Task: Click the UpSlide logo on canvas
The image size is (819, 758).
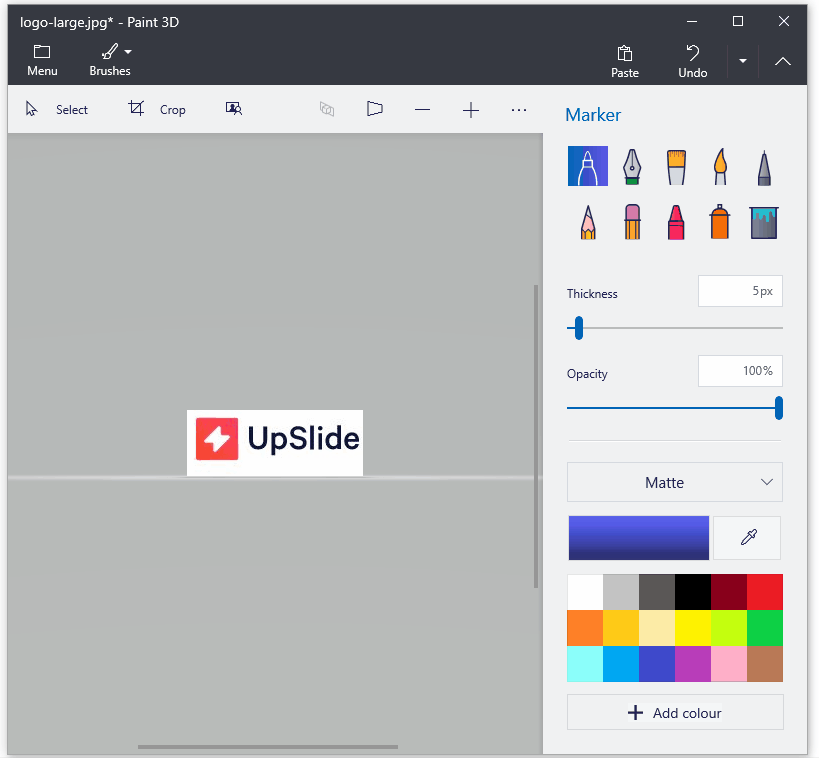Action: coord(275,442)
